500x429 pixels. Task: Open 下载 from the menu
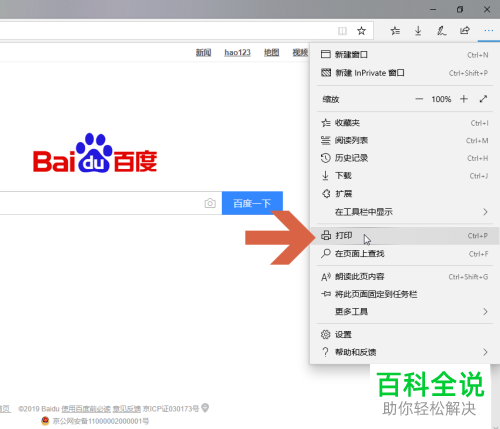(x=404, y=176)
